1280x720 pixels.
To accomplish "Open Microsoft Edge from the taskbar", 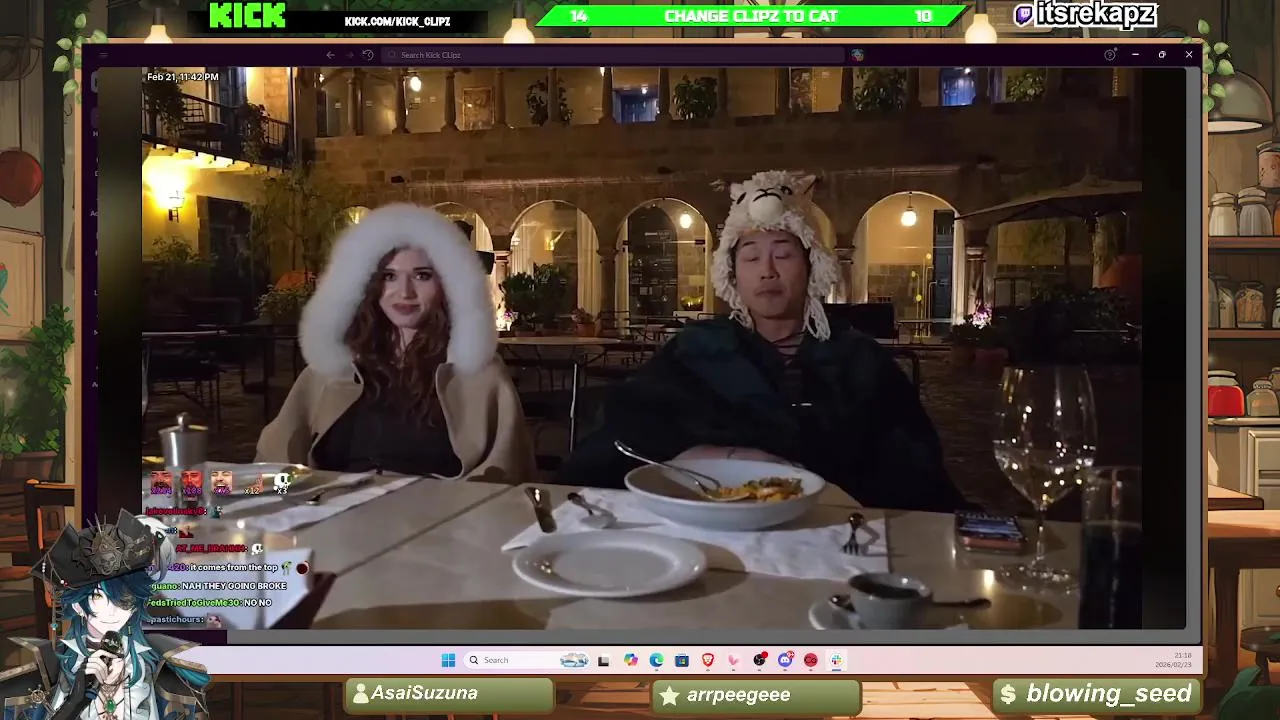I will (x=656, y=660).
